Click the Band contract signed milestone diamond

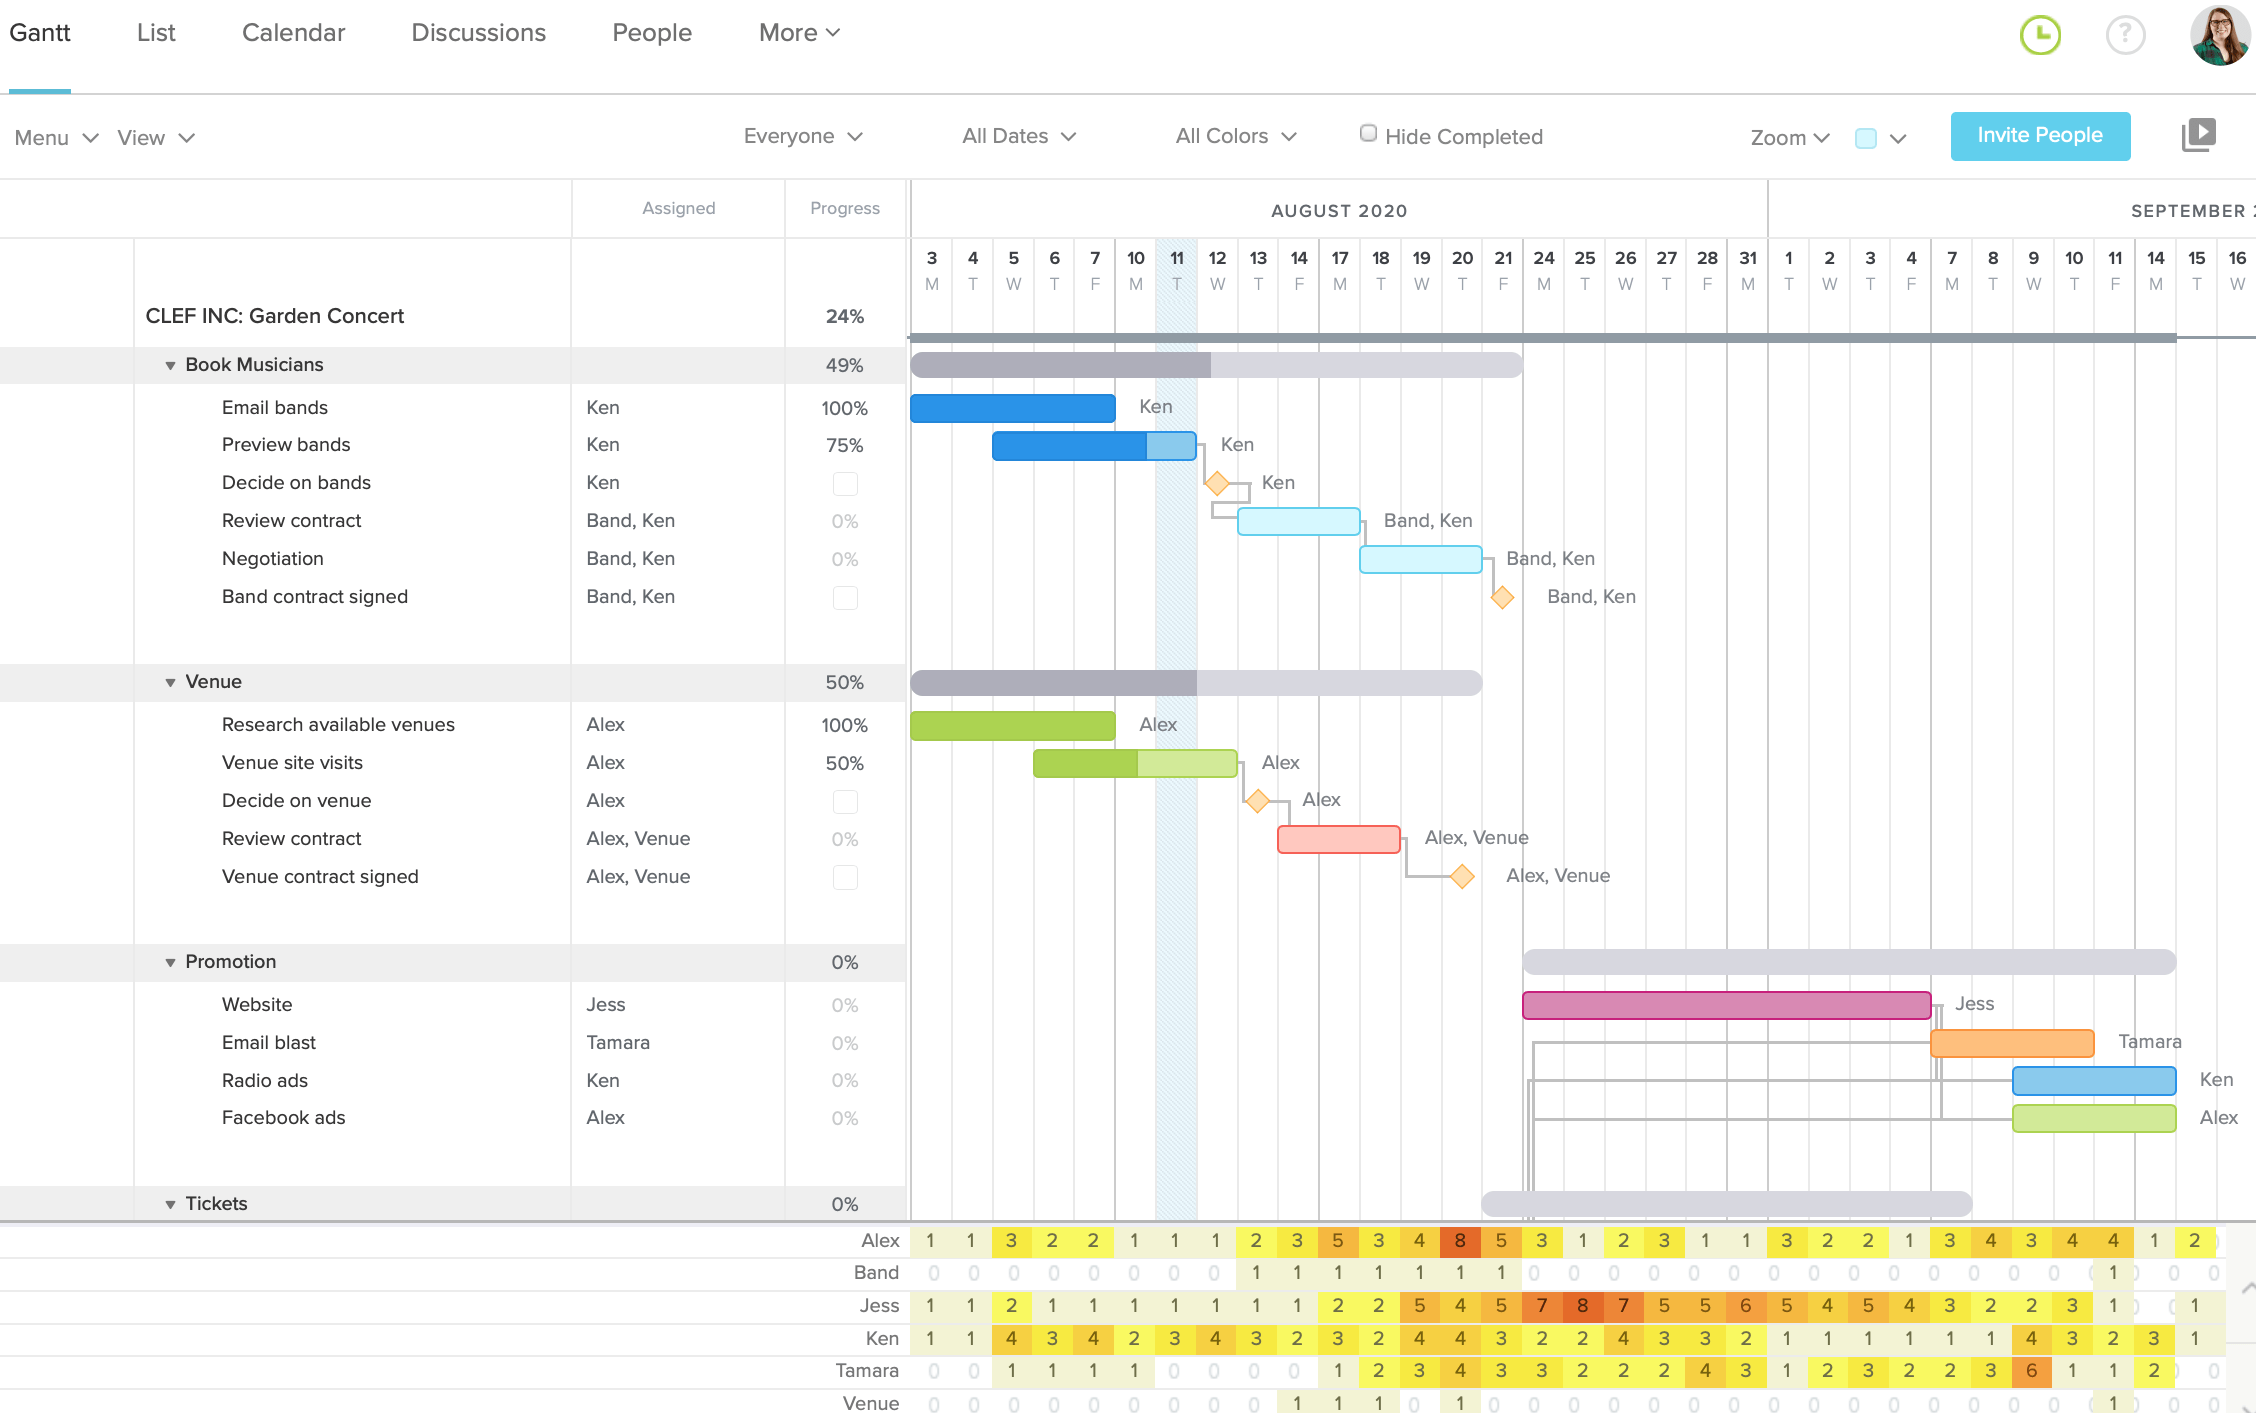click(x=1501, y=596)
